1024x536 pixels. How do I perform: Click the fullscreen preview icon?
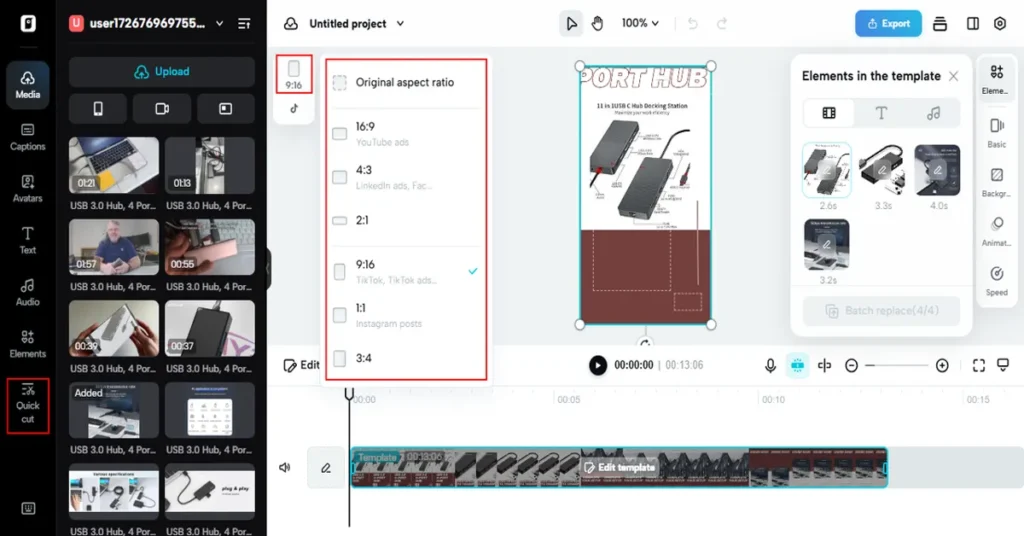pos(978,366)
